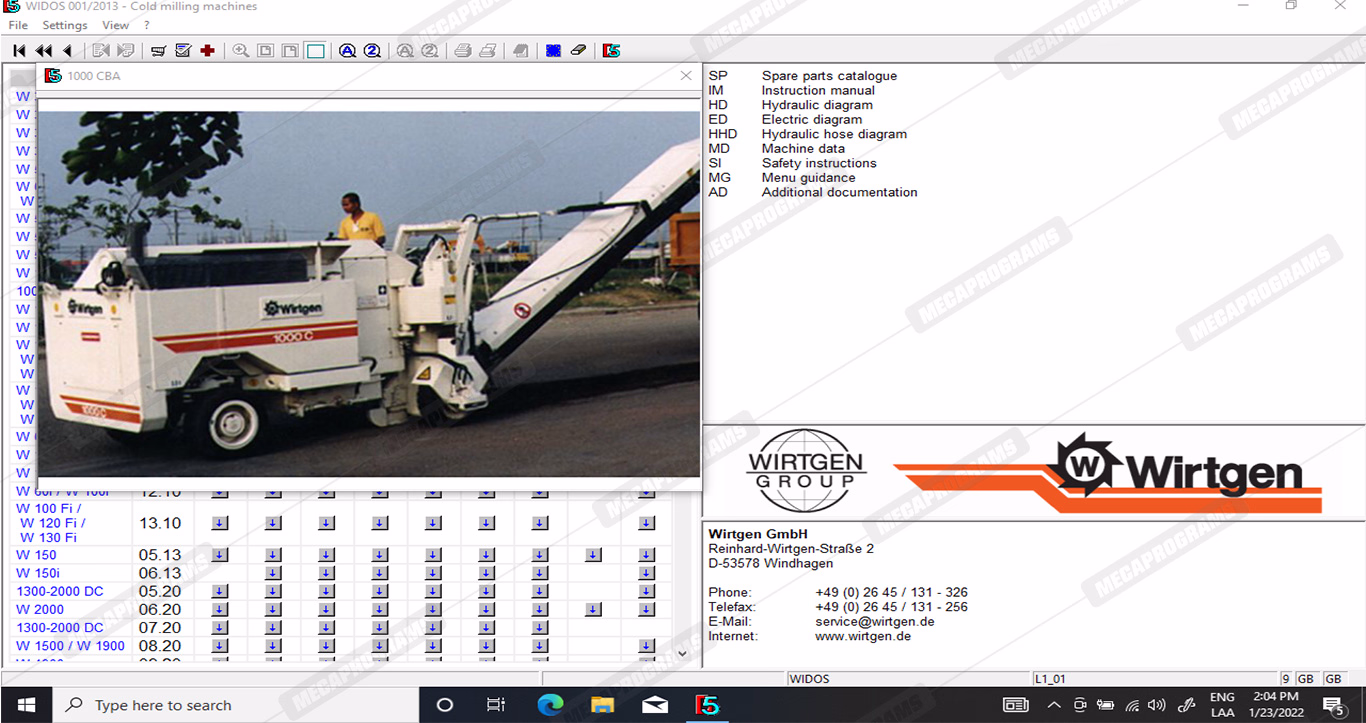Click the first arrow button in W 150 row
1366x723 pixels.
(220, 554)
